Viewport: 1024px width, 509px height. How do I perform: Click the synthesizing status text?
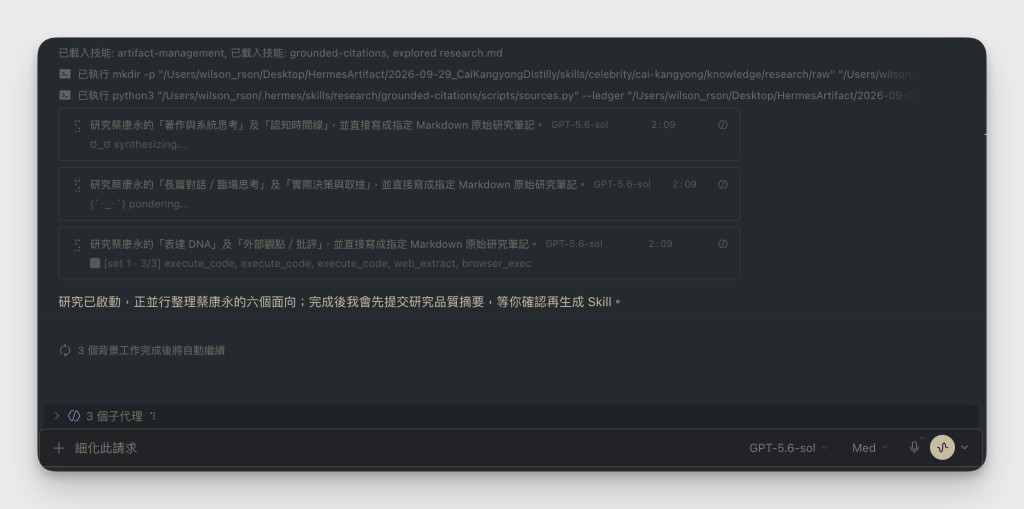[138, 144]
